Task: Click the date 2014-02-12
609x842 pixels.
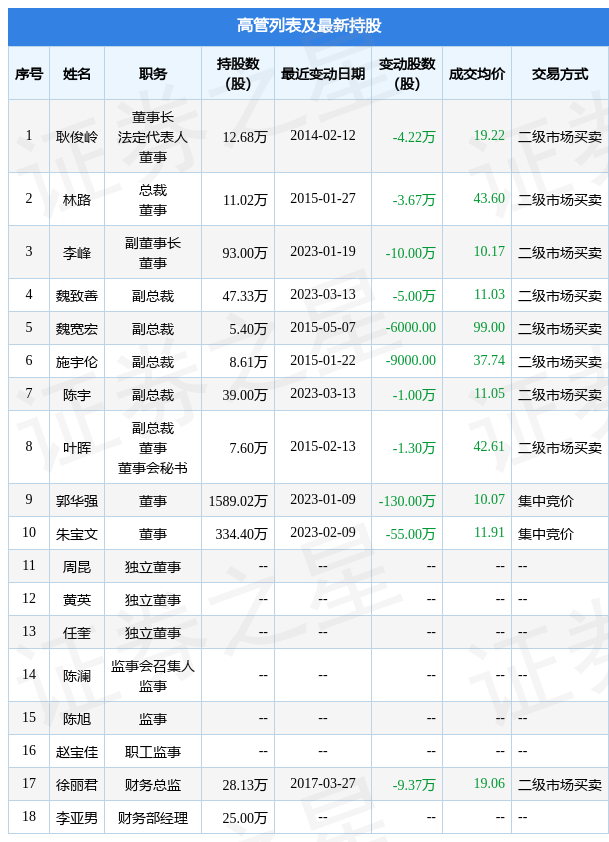Action: [323, 135]
